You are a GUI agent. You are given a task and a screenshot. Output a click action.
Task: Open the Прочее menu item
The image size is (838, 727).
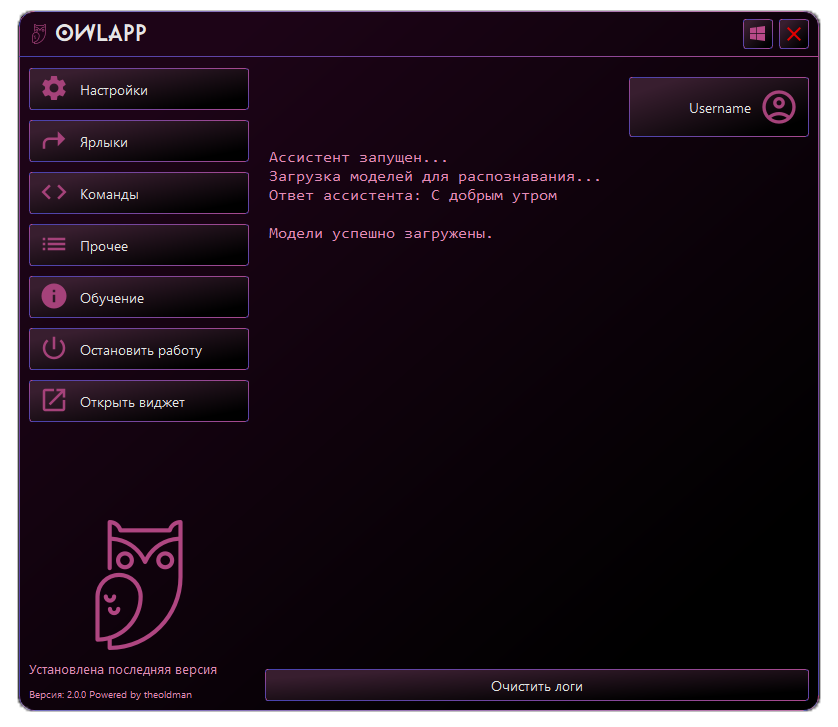tap(139, 245)
